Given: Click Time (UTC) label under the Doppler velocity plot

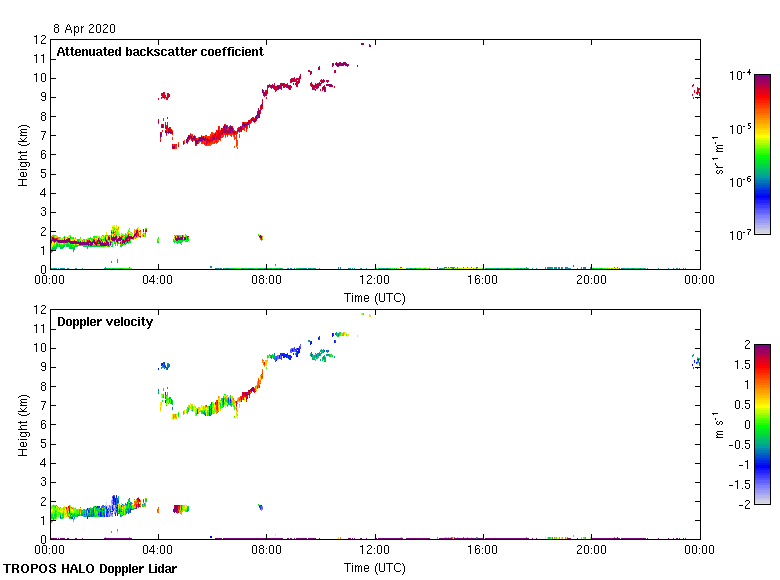Looking at the screenshot, I should tap(375, 568).
